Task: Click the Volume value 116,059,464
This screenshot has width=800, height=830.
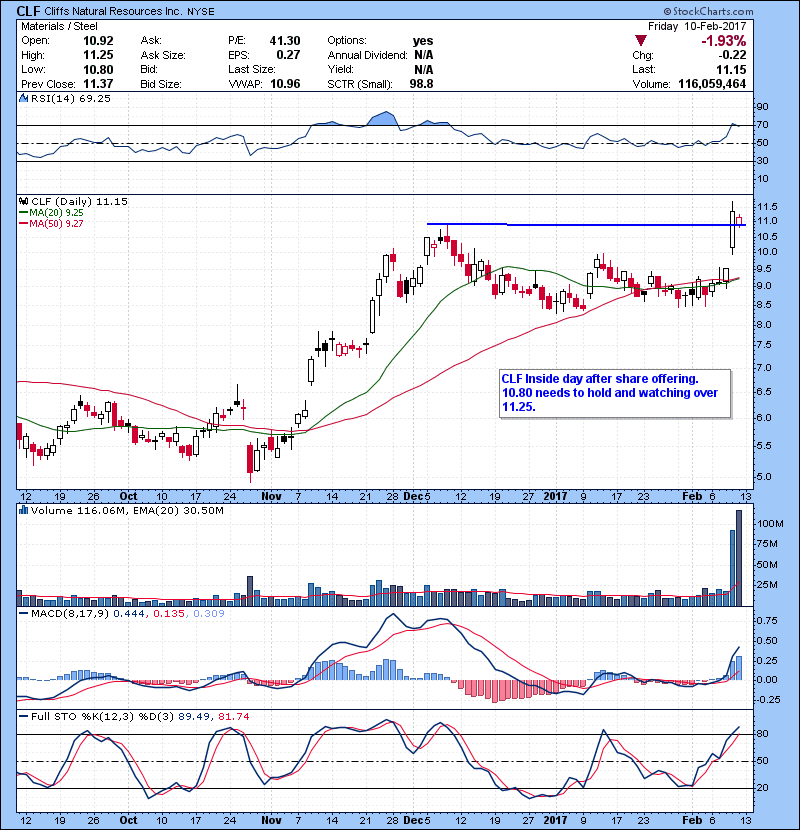Action: [712, 84]
